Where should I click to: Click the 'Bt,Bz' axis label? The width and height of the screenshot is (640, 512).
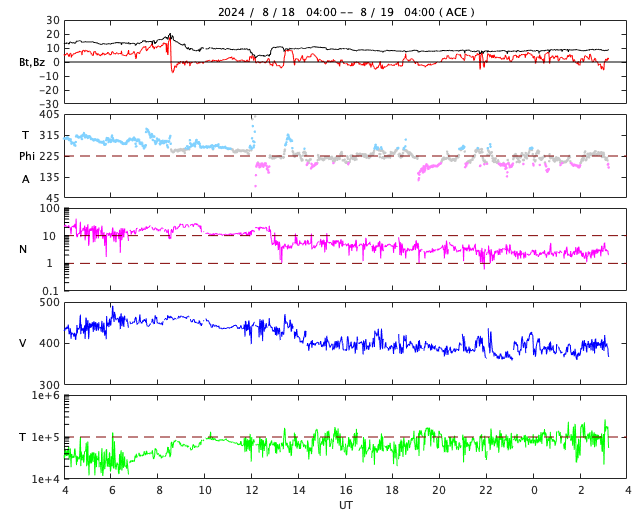[32, 62]
